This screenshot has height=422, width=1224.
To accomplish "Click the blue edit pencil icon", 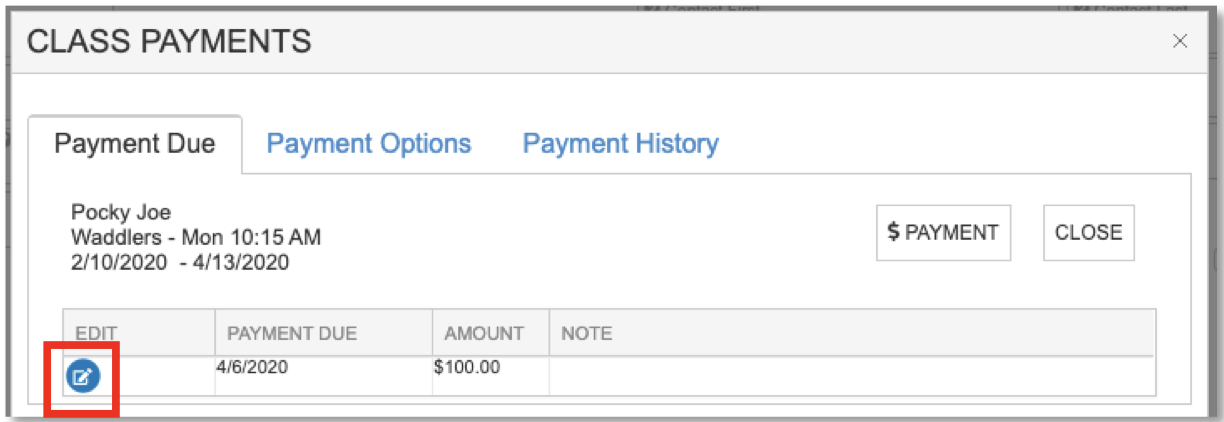I will (x=83, y=377).
